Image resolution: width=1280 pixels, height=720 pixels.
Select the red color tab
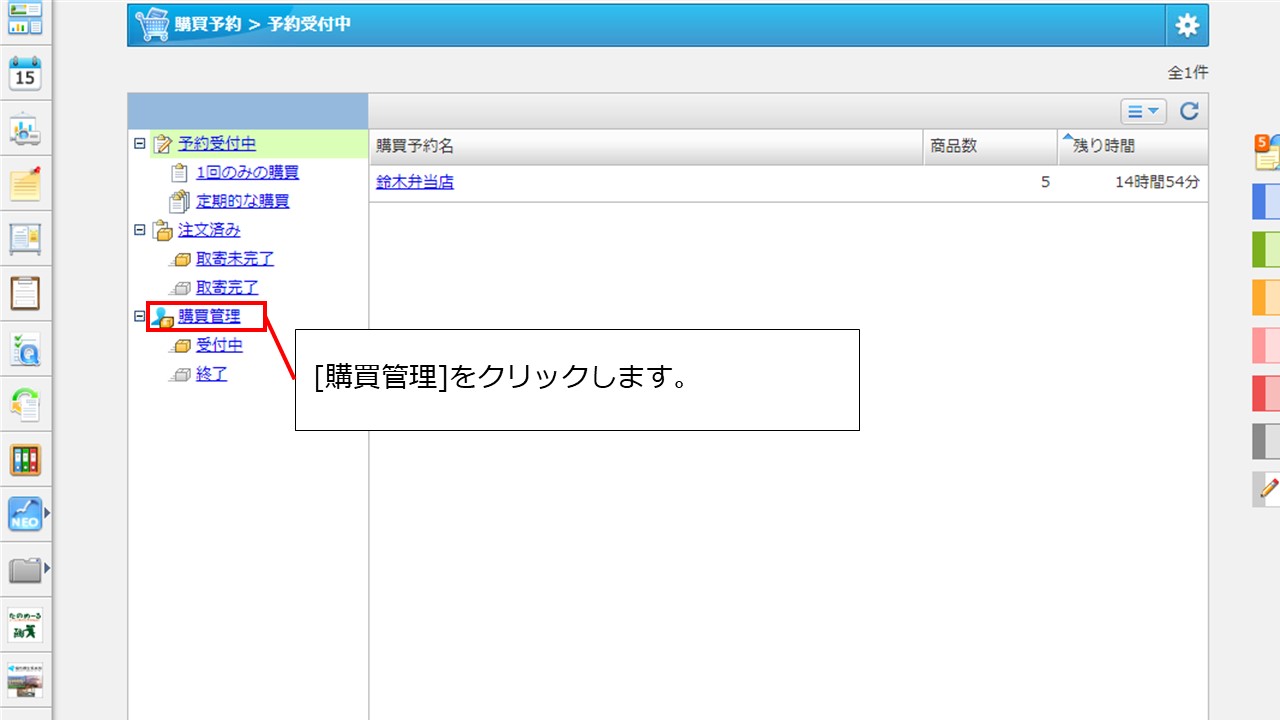click(1266, 393)
